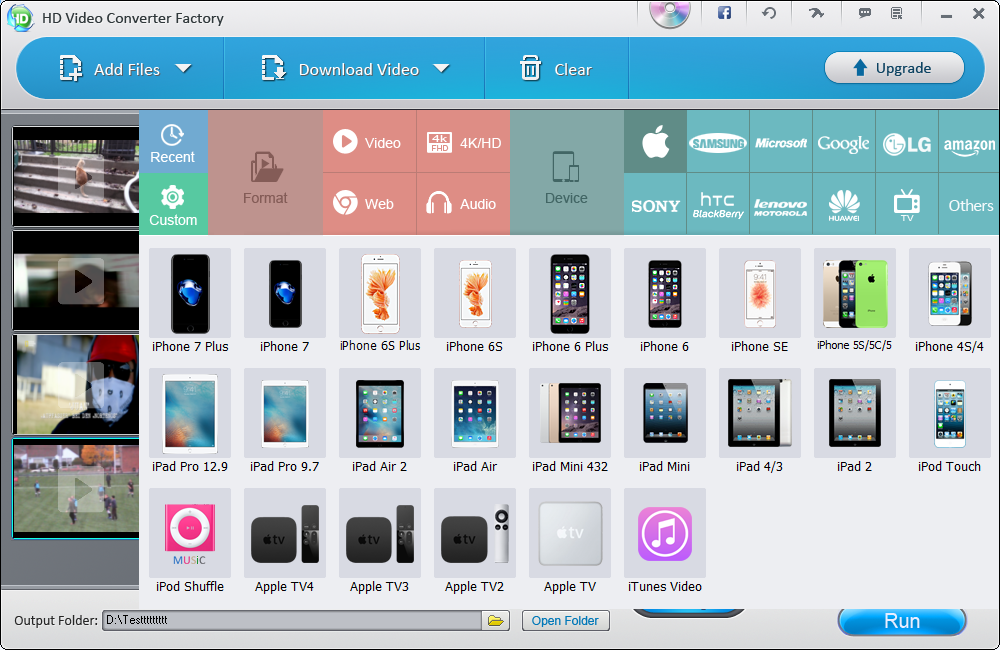Select the iPad Mini preset
The width and height of the screenshot is (1000, 650).
[x=665, y=422]
